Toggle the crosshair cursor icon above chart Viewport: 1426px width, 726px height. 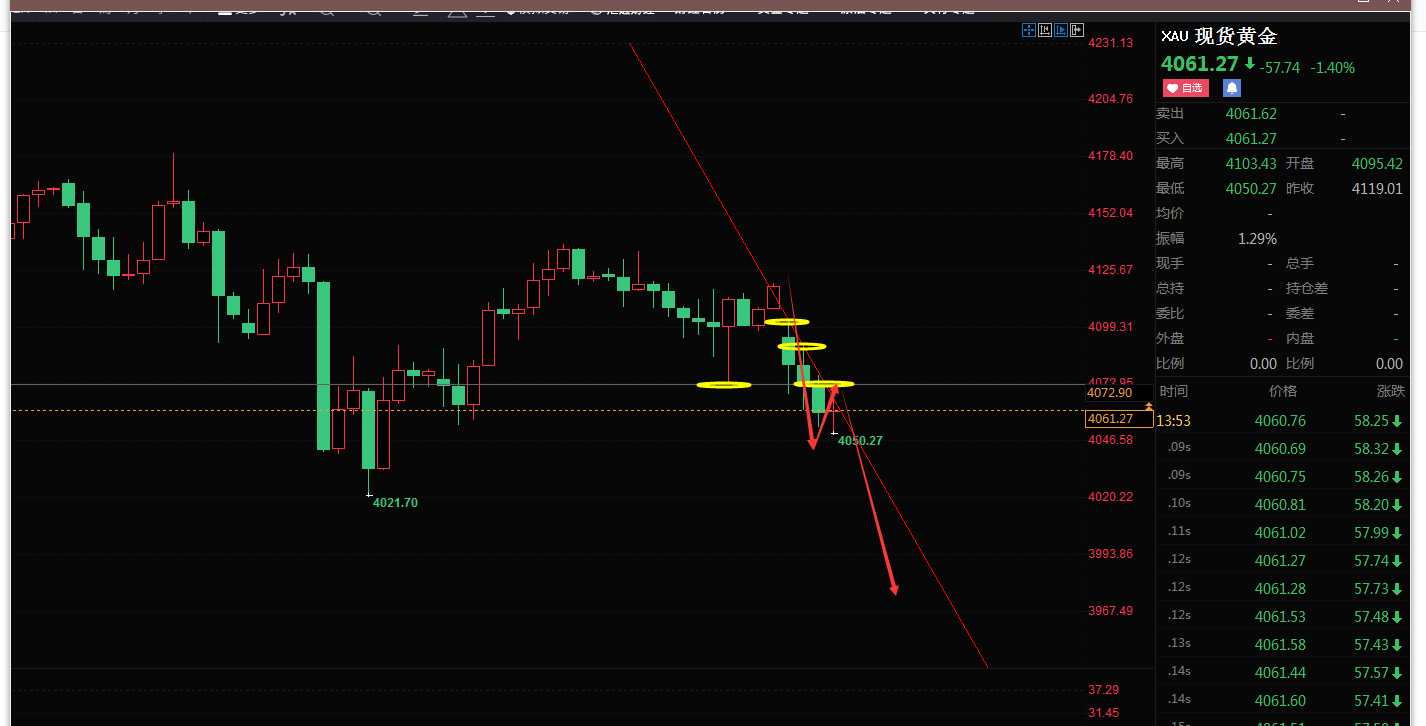coord(1029,30)
